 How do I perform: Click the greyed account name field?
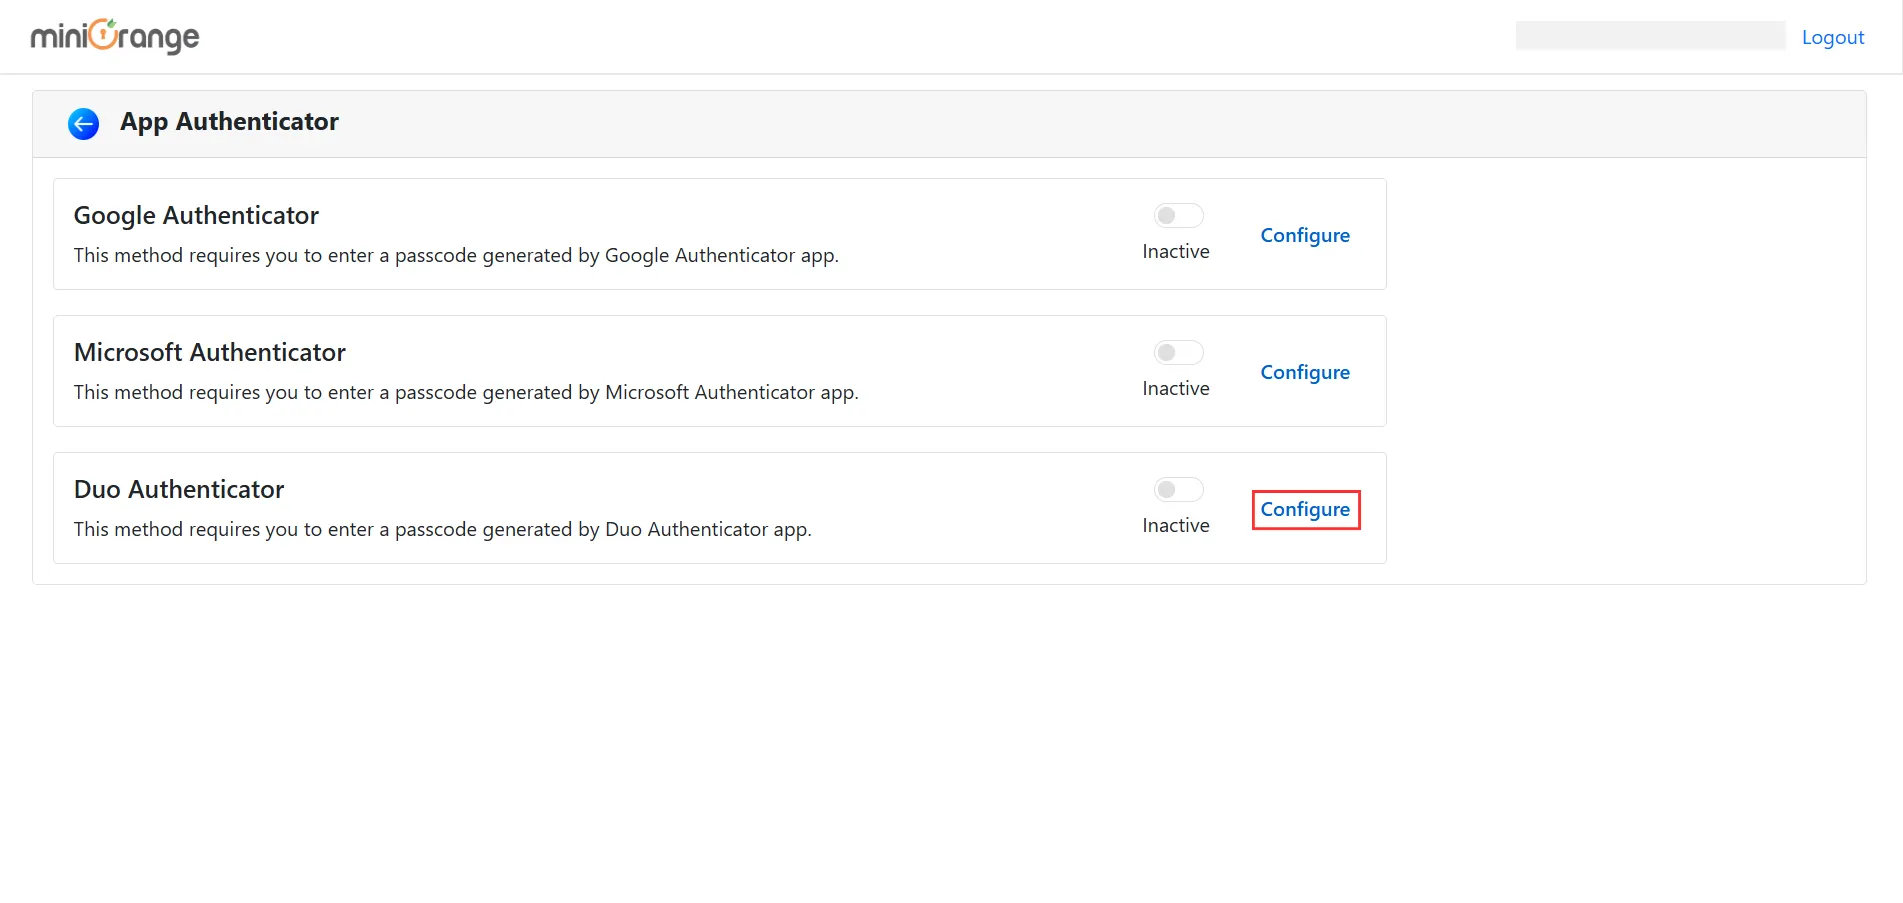(x=1650, y=36)
